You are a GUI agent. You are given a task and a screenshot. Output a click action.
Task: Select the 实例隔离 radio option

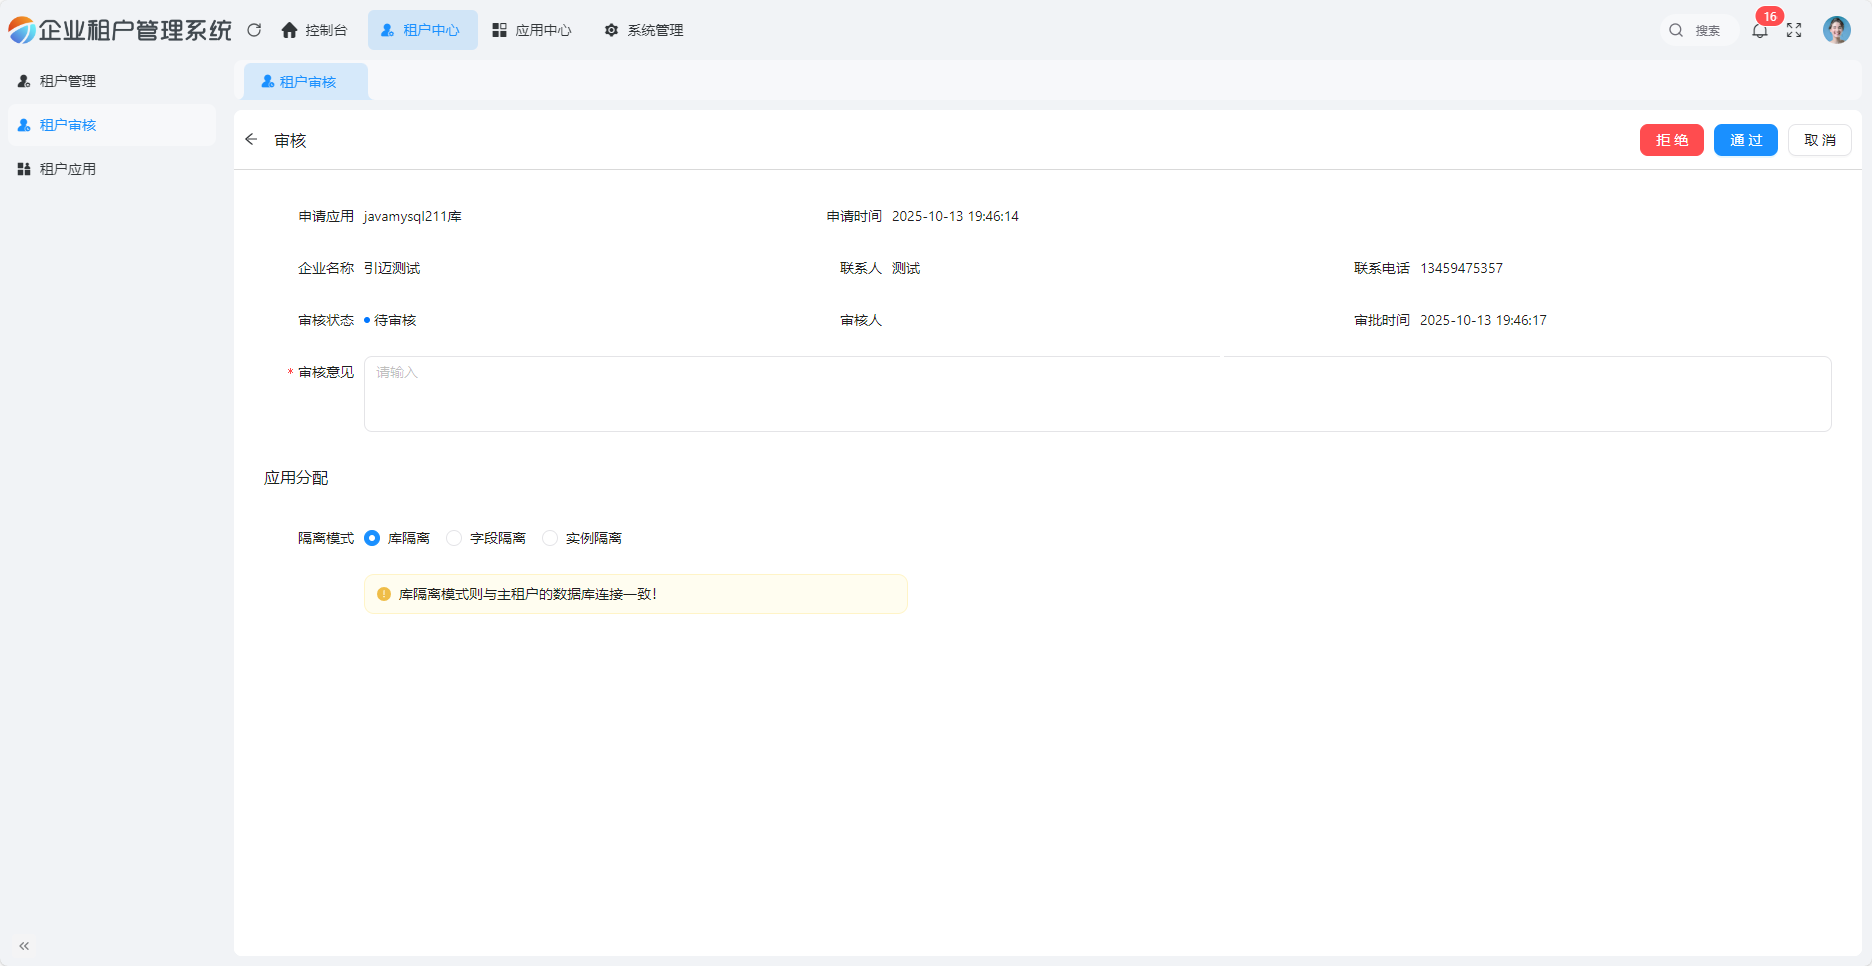550,538
